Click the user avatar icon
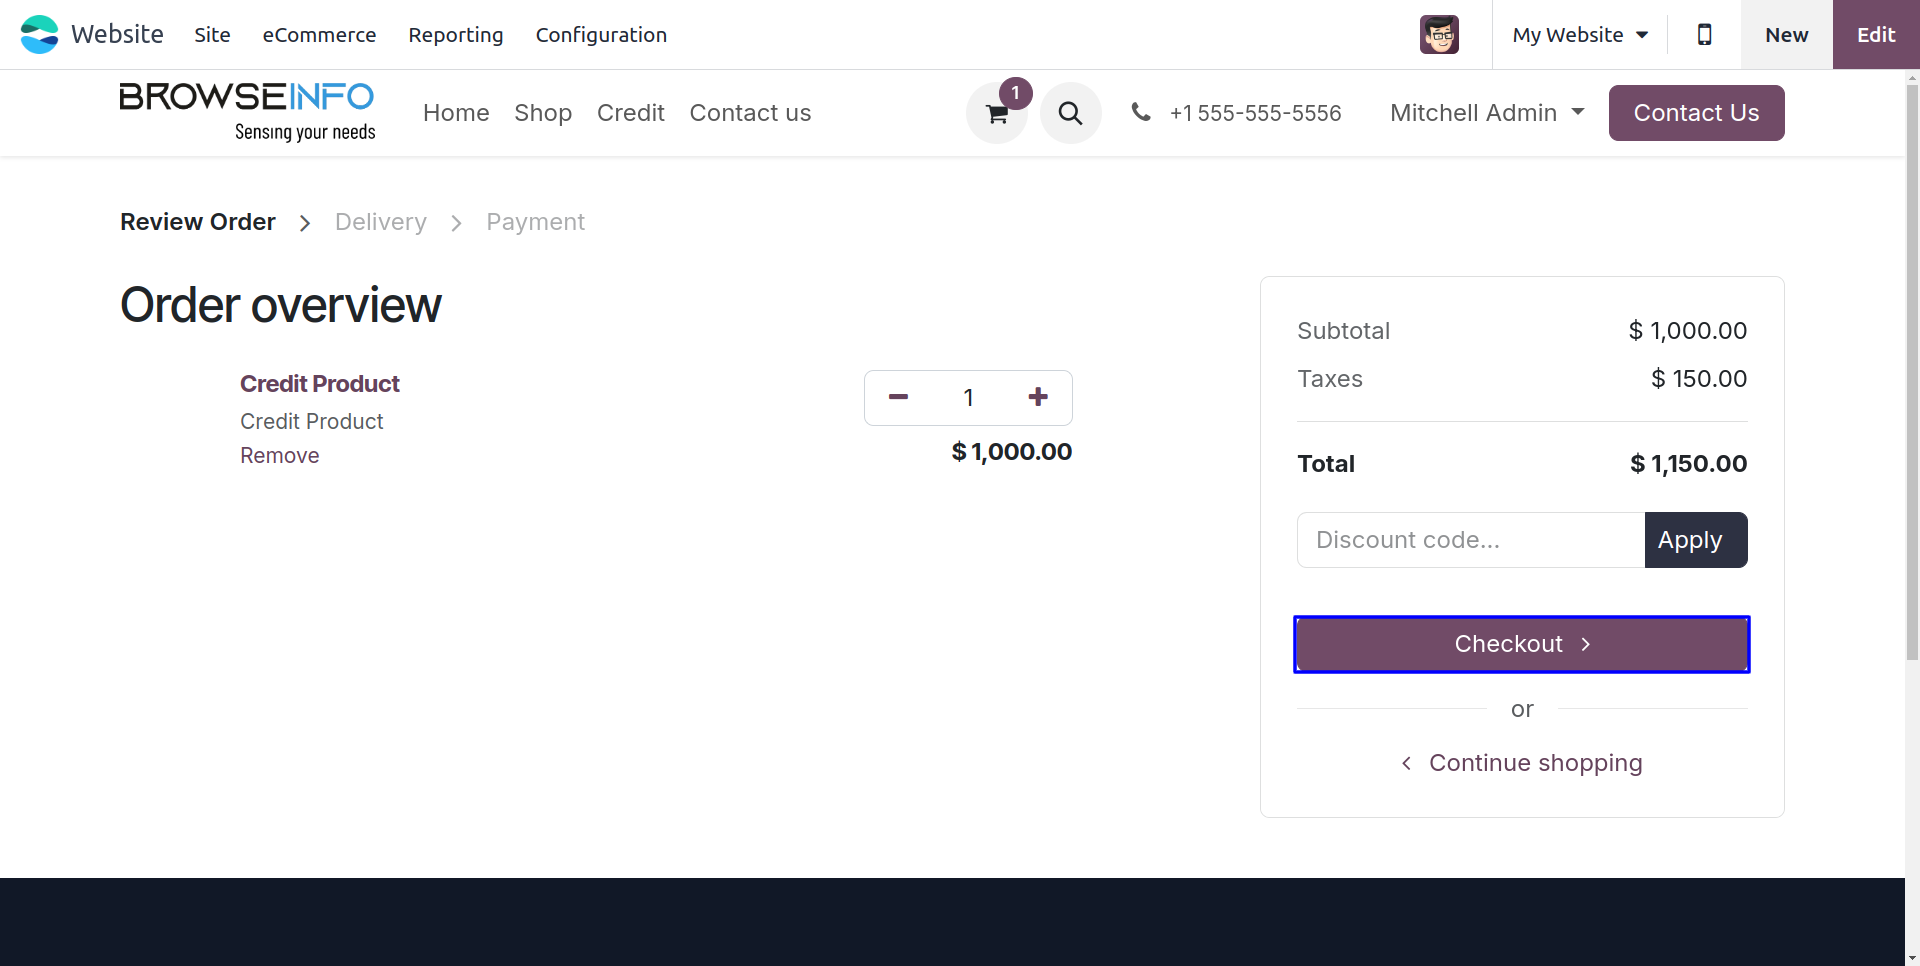 coord(1439,35)
